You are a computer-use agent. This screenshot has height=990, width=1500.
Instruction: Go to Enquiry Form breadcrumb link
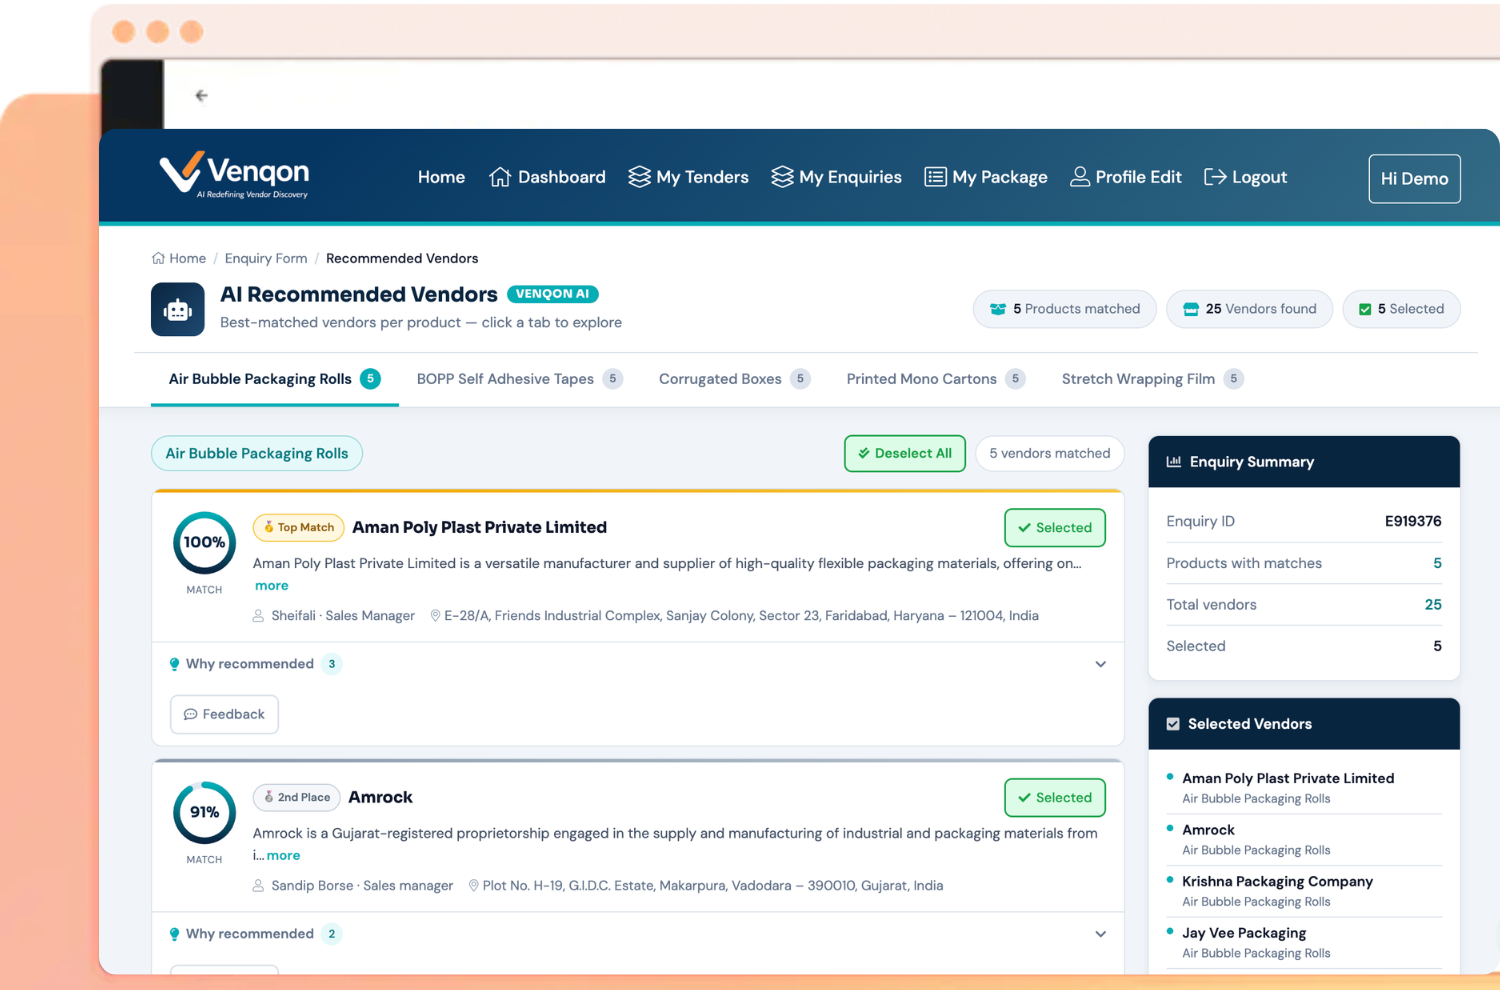266,258
